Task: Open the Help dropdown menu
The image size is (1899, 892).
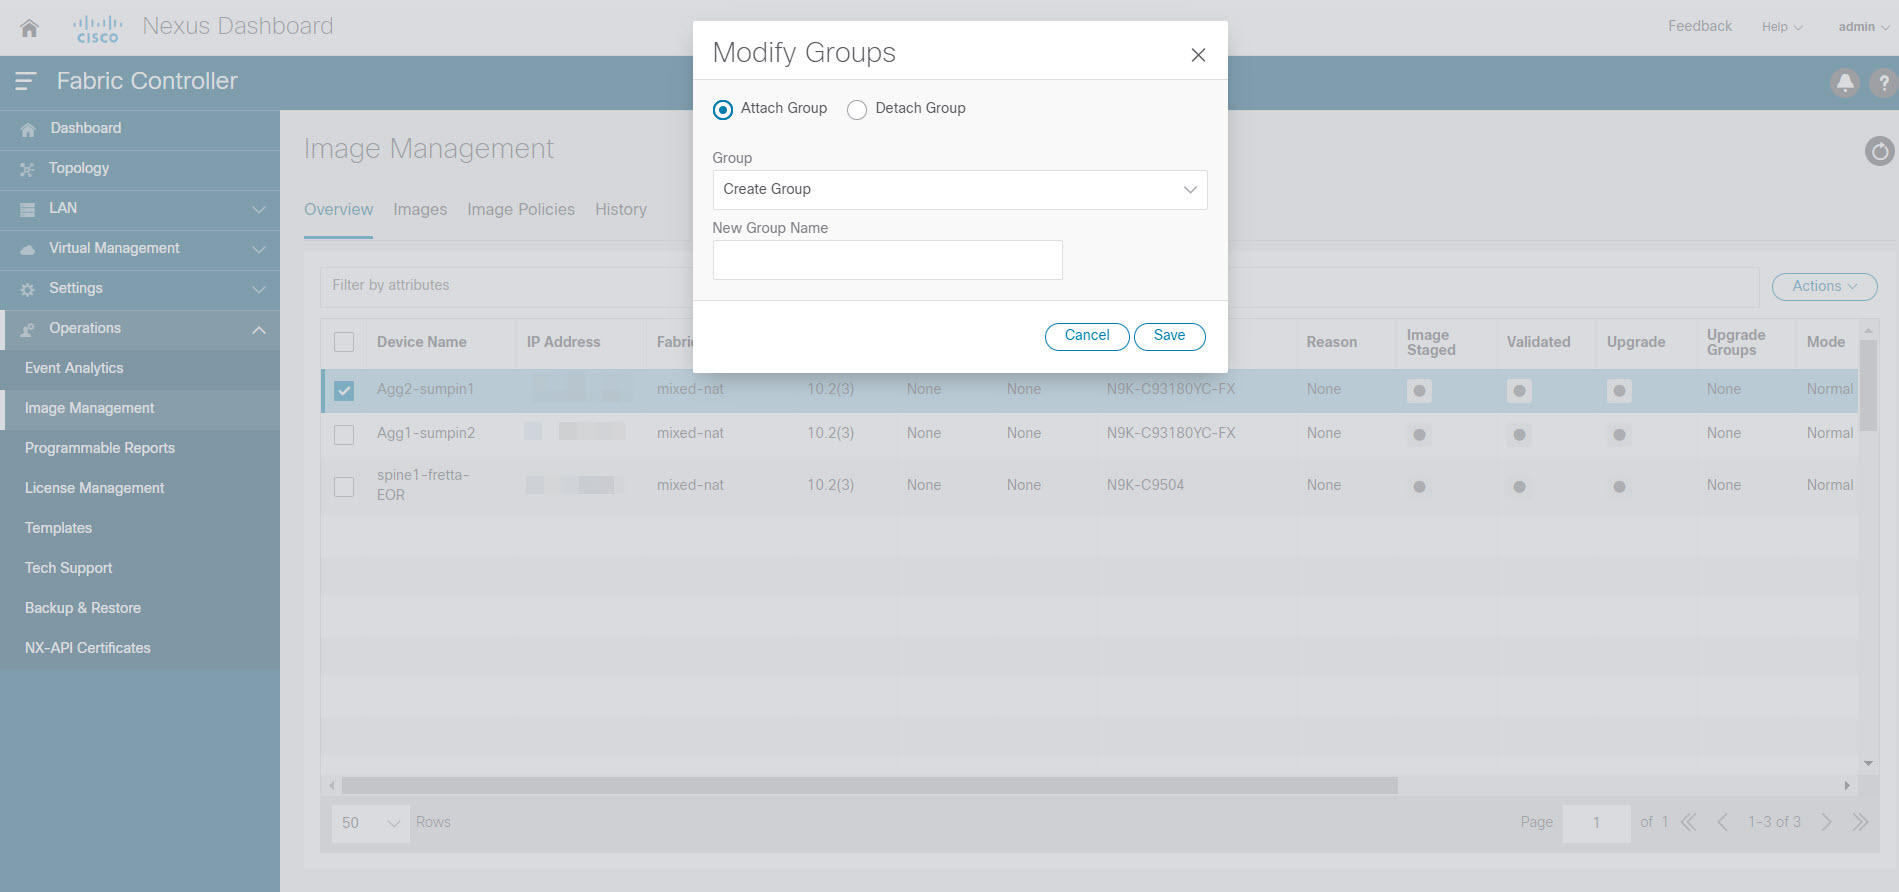Action: [x=1782, y=27]
